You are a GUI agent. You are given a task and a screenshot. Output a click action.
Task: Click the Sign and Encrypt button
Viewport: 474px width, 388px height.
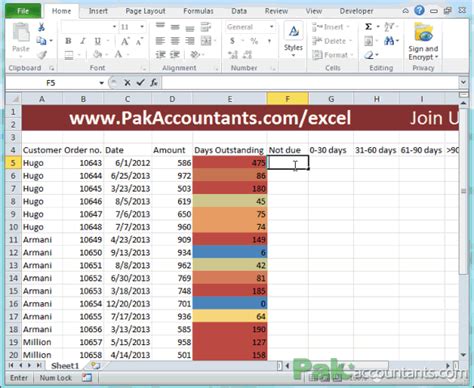(423, 41)
